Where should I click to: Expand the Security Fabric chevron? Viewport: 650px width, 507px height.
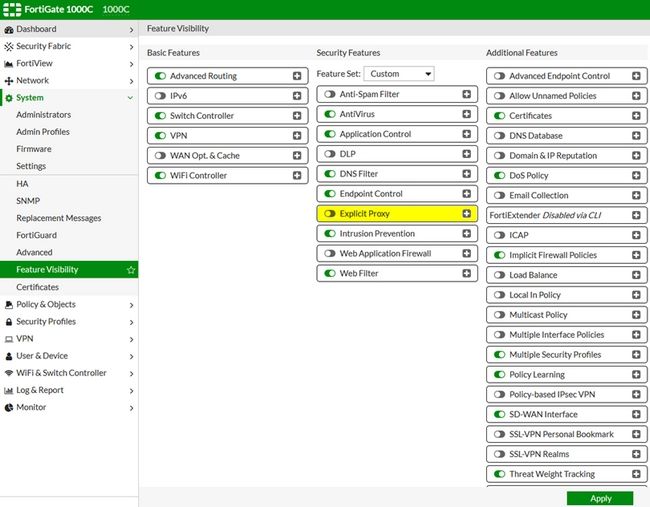click(x=131, y=47)
